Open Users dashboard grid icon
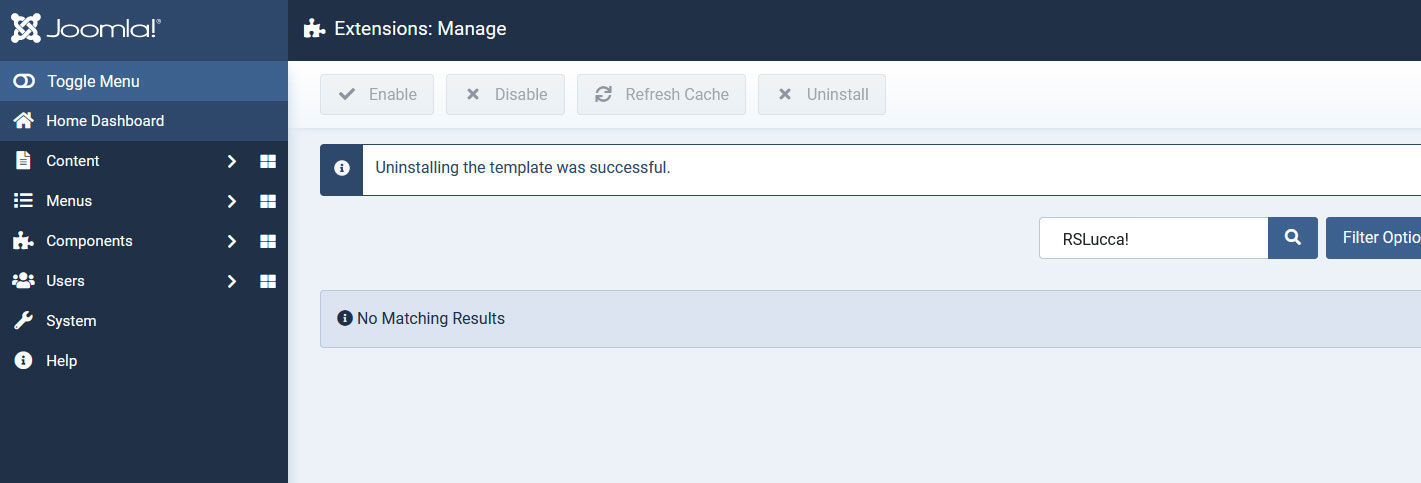The width and height of the screenshot is (1421, 483). pyautogui.click(x=268, y=281)
